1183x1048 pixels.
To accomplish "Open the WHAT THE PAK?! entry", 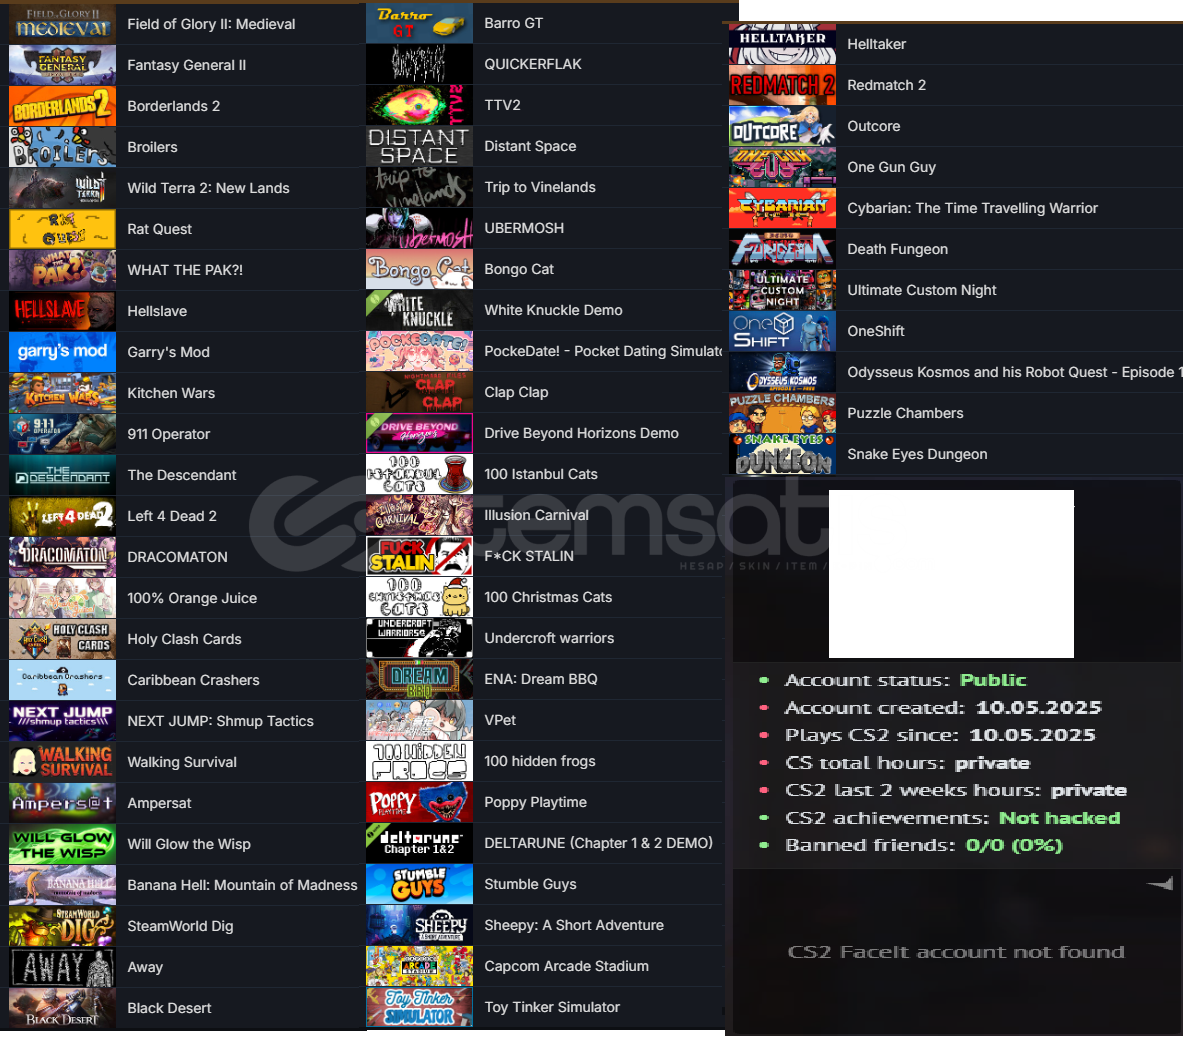I will (185, 270).
